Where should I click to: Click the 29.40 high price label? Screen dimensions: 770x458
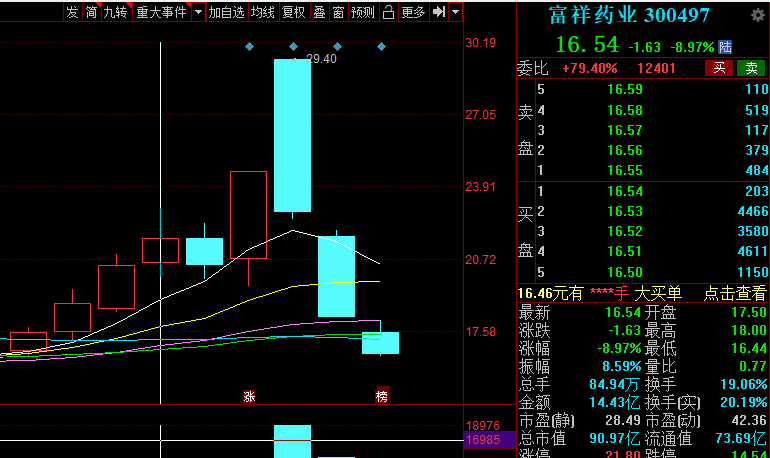321,59
